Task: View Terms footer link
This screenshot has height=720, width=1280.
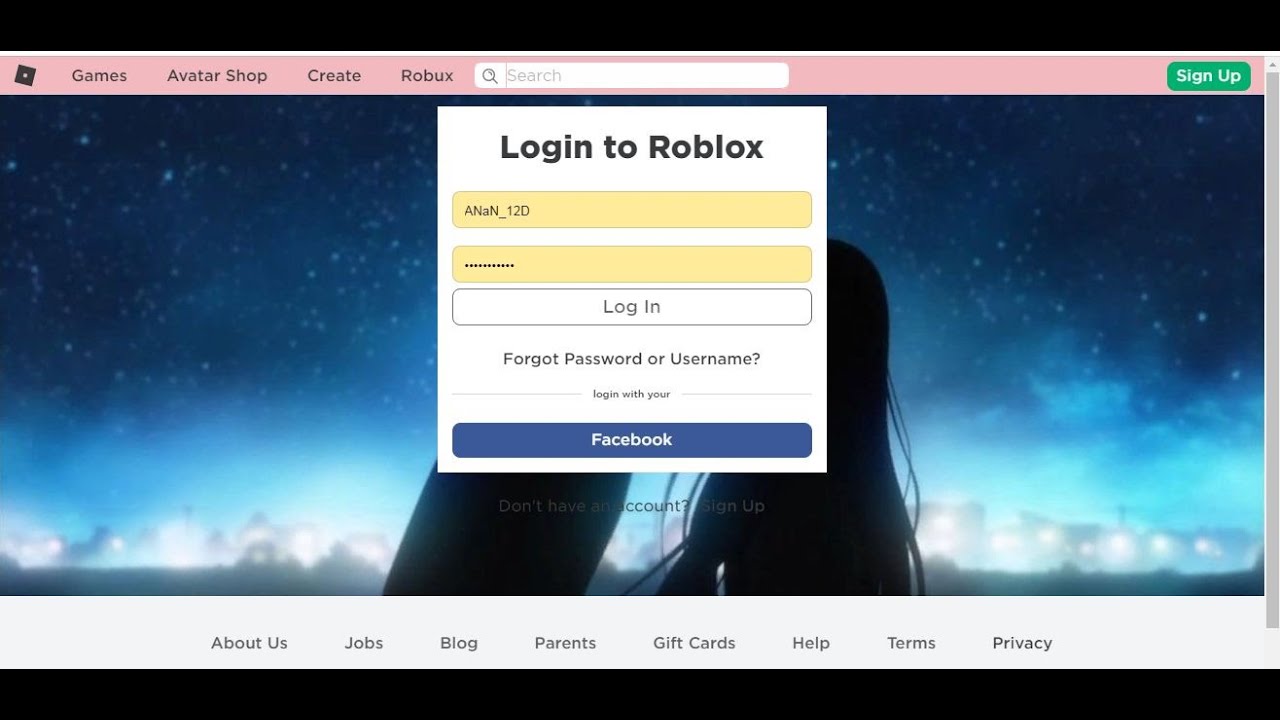Action: [x=911, y=643]
